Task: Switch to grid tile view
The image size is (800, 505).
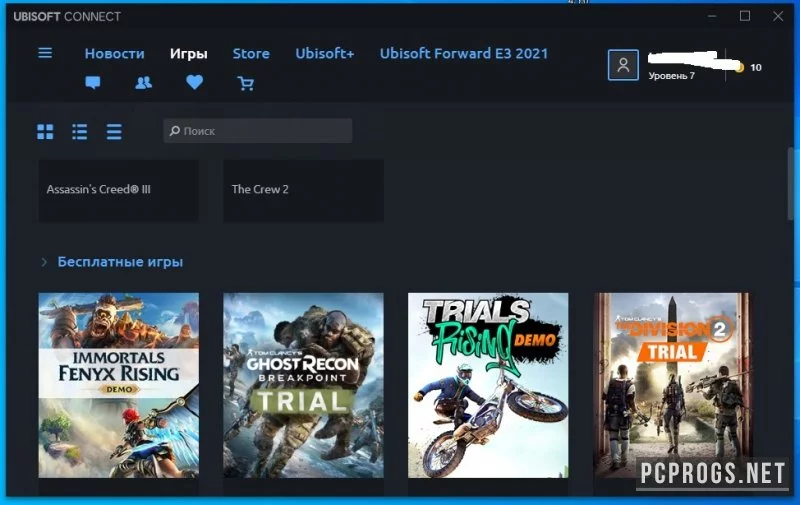Action: (45, 132)
